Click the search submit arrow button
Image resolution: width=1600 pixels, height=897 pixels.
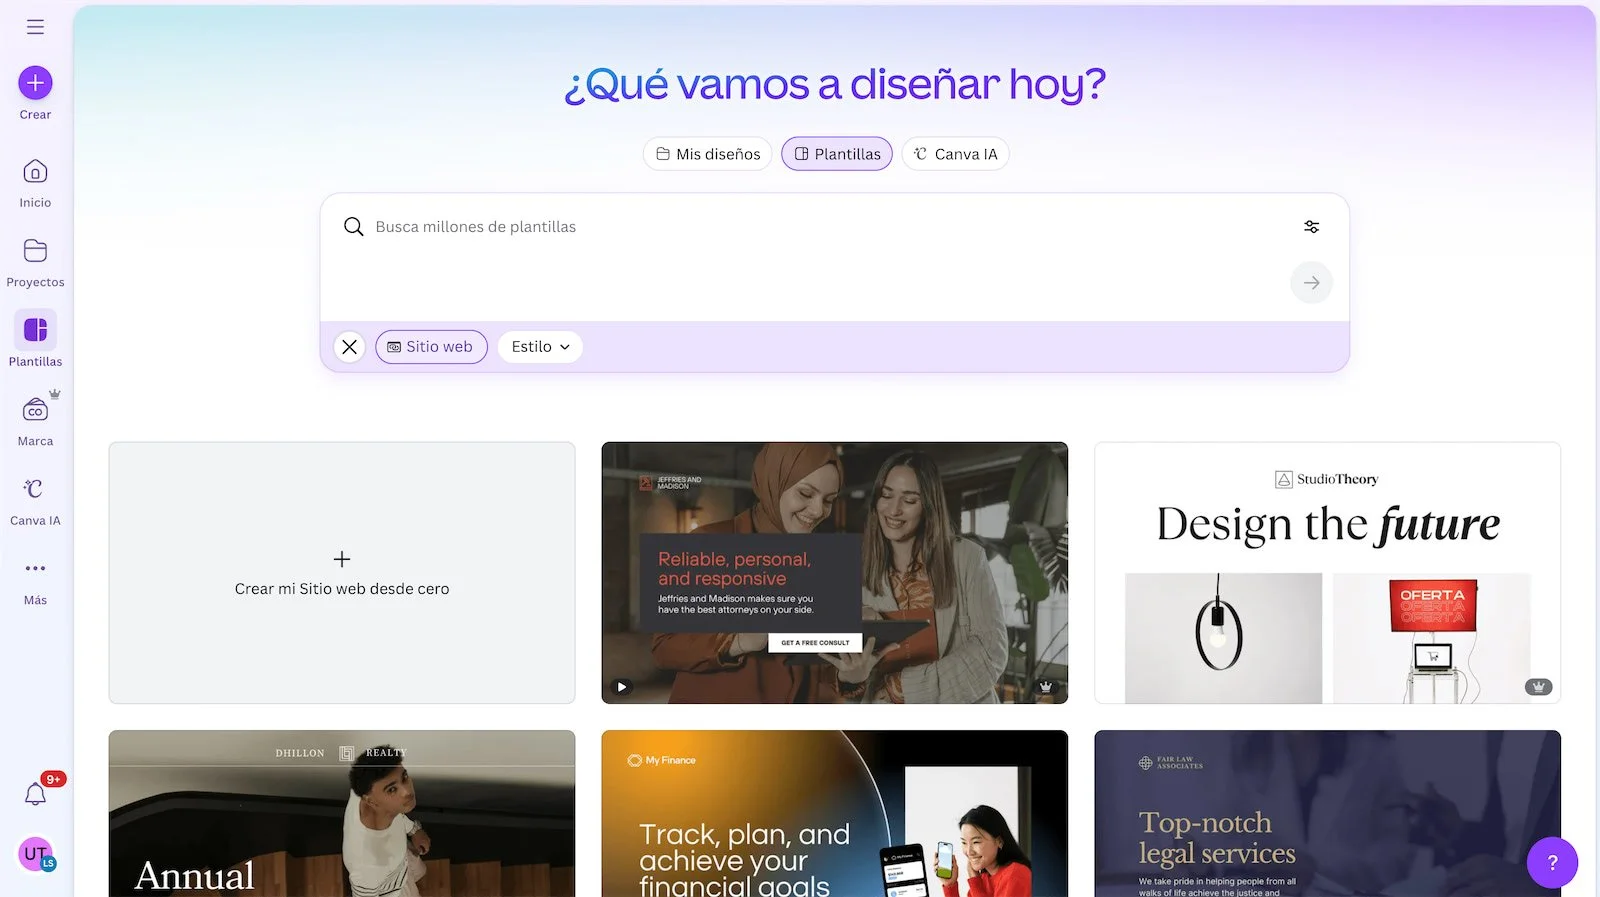[x=1311, y=283]
